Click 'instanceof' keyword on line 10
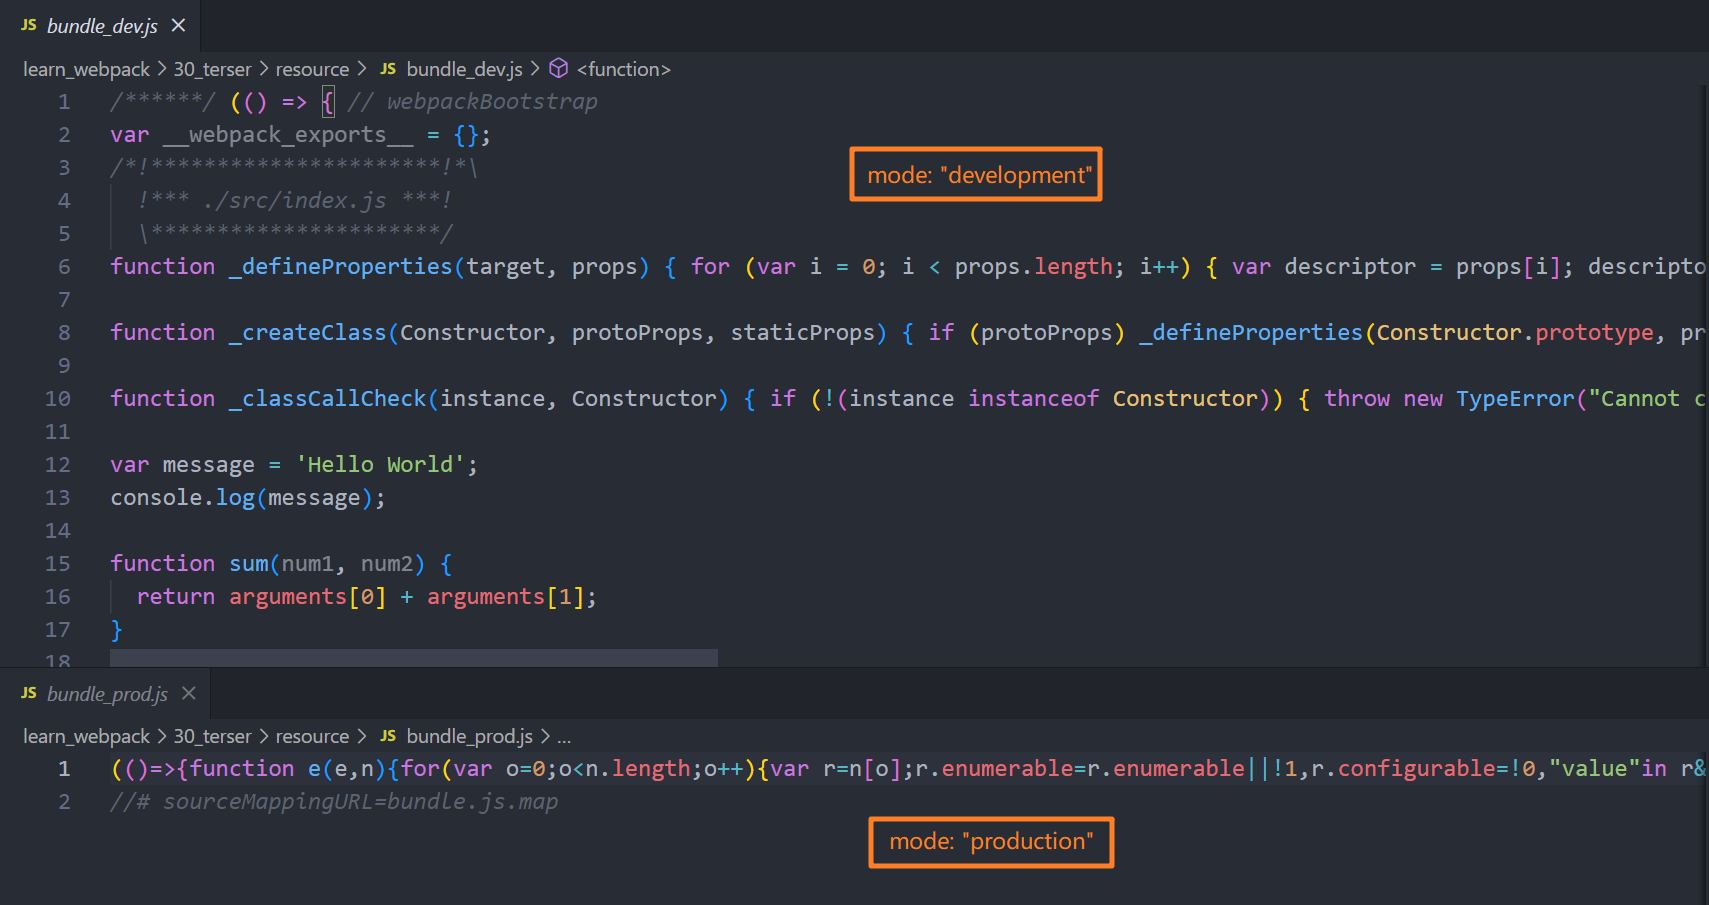The height and width of the screenshot is (905, 1709). (1033, 399)
